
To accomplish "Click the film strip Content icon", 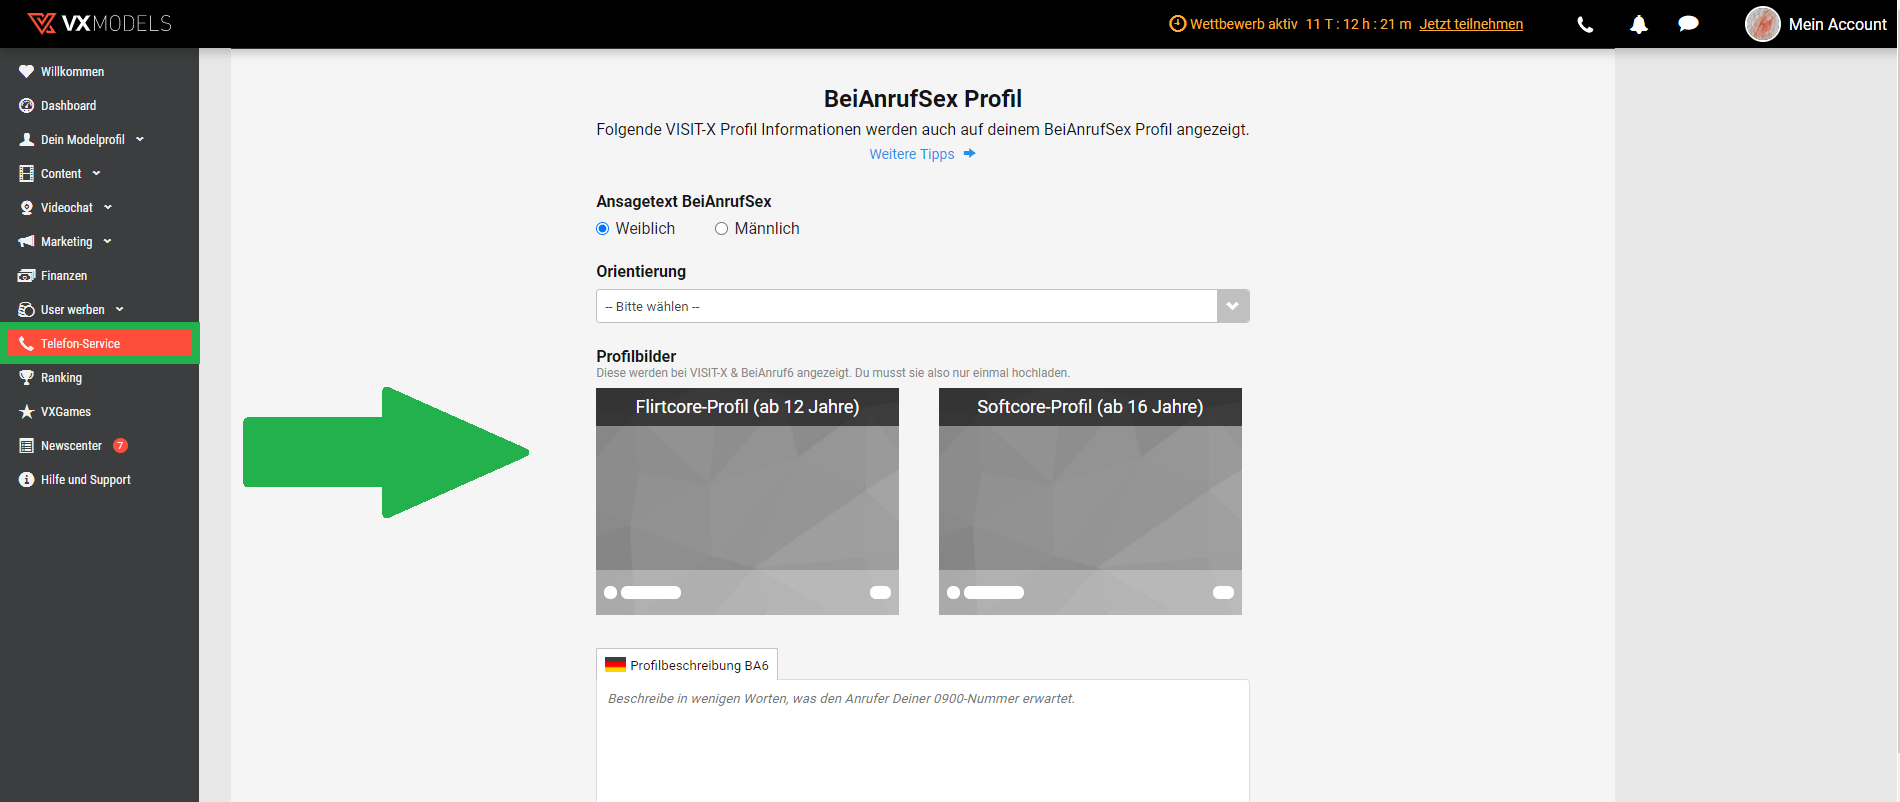I will tap(27, 174).
